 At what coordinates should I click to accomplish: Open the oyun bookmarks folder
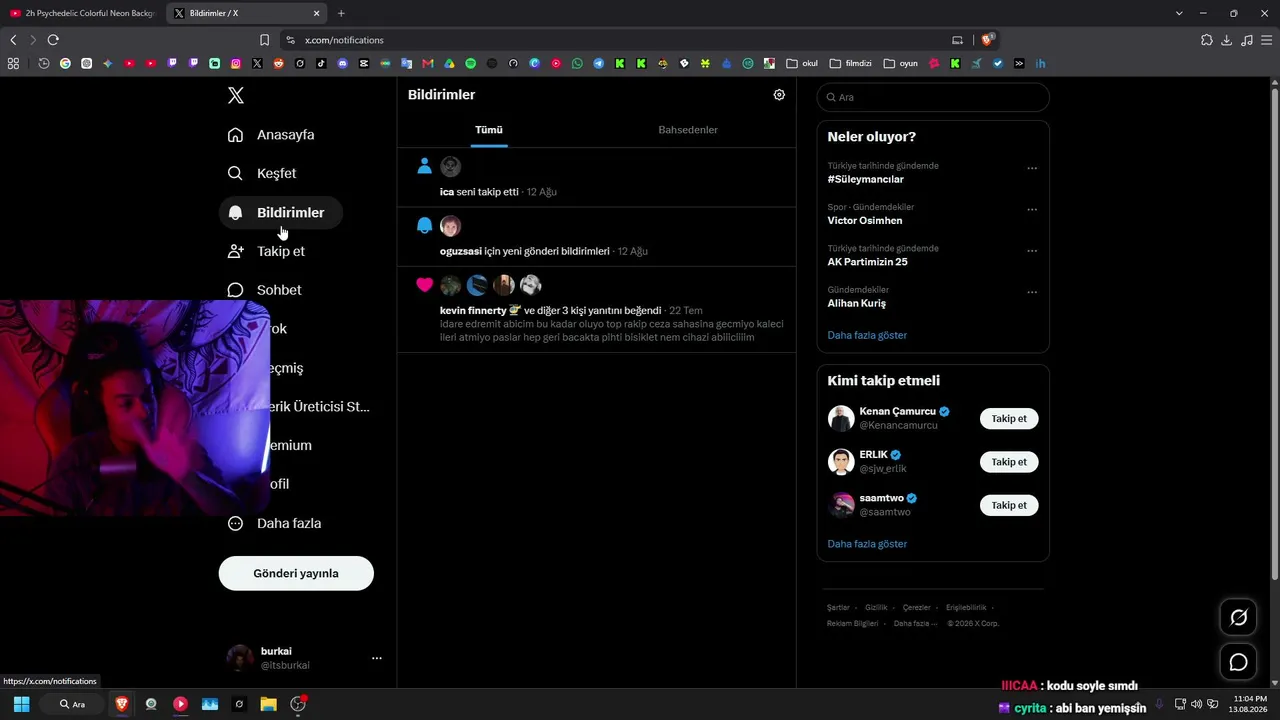tap(901, 63)
